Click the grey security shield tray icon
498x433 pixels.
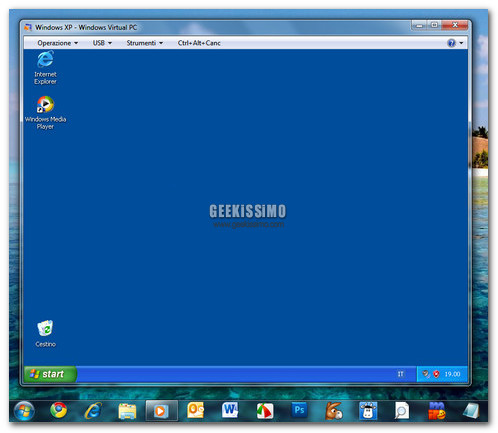[426, 374]
